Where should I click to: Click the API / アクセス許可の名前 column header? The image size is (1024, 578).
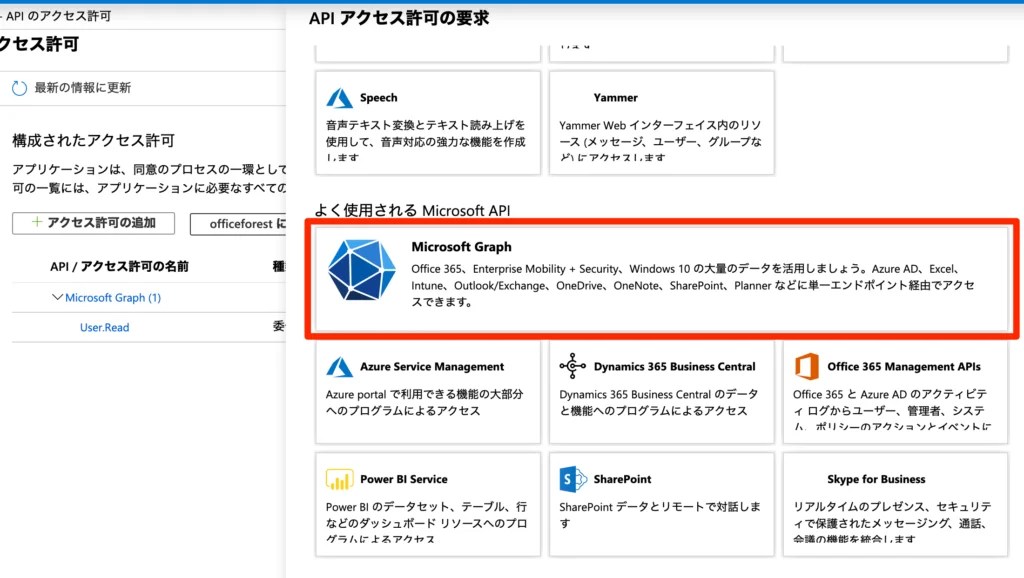(120, 266)
